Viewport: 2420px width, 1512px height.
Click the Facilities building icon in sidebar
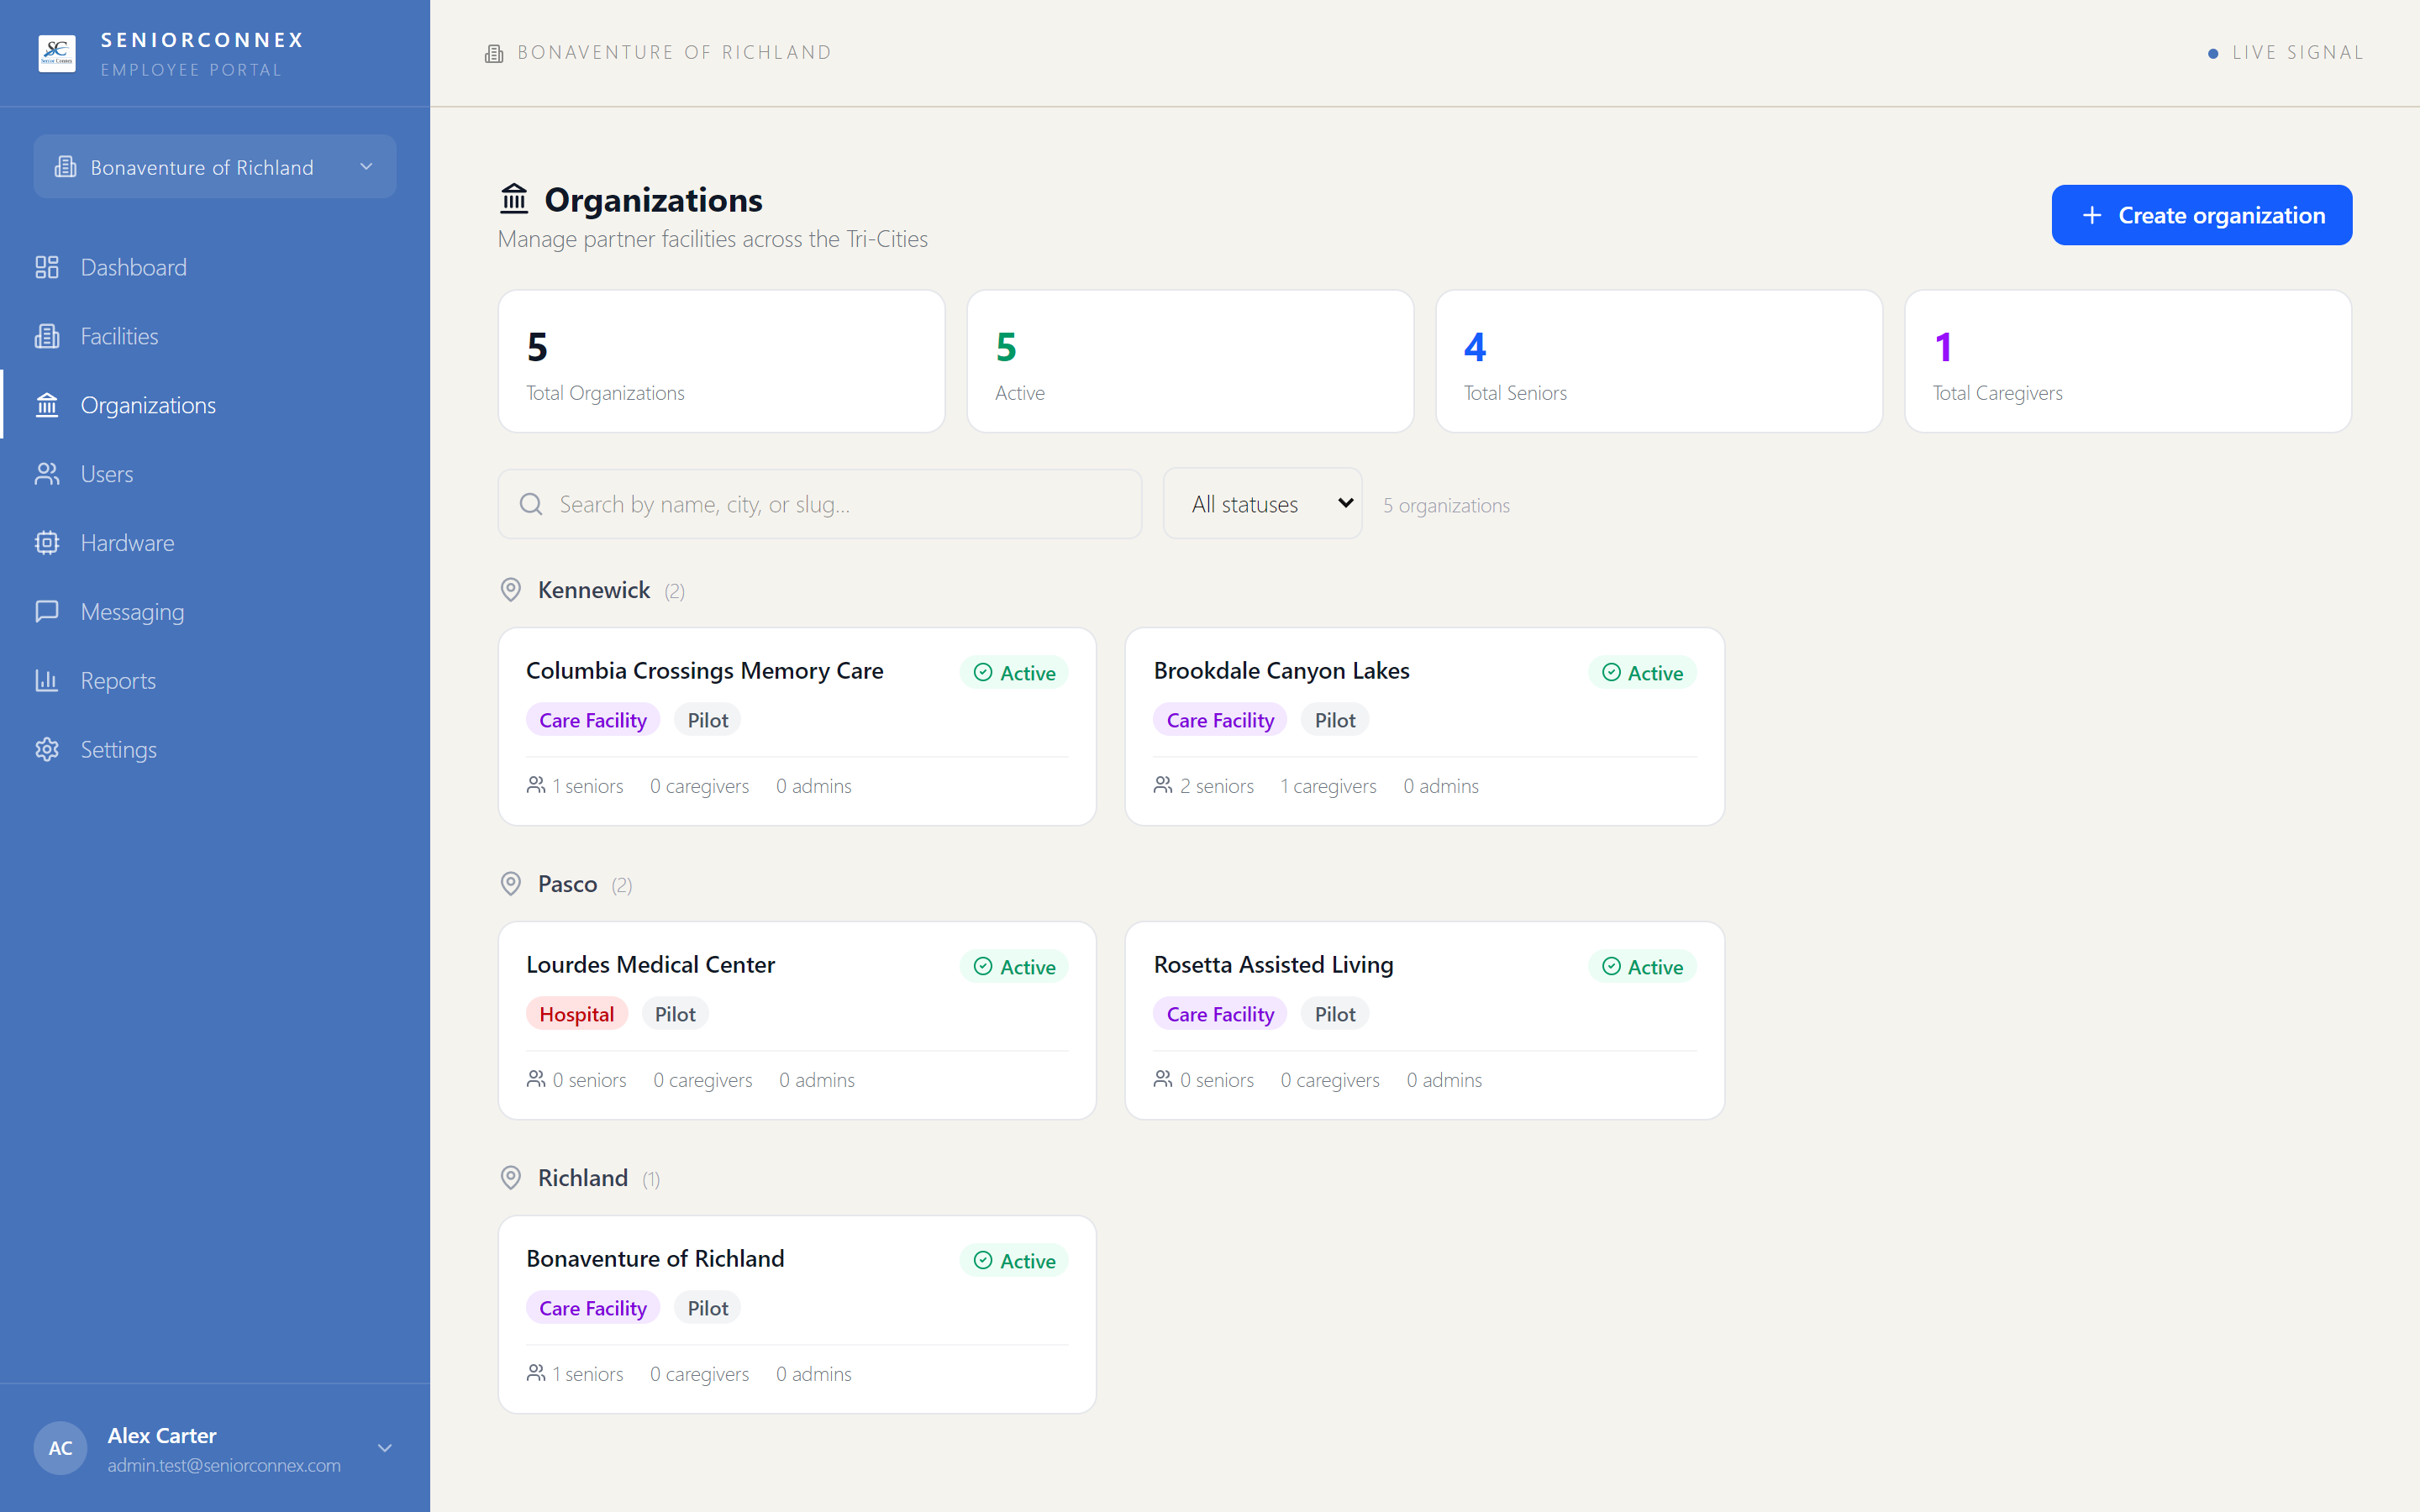pos(47,336)
